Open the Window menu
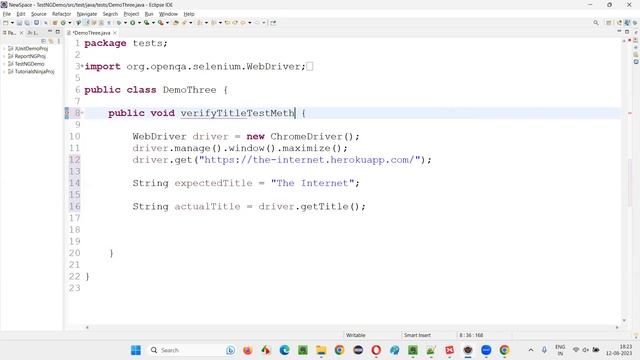Viewport: 640px width, 360px height. (168, 14)
